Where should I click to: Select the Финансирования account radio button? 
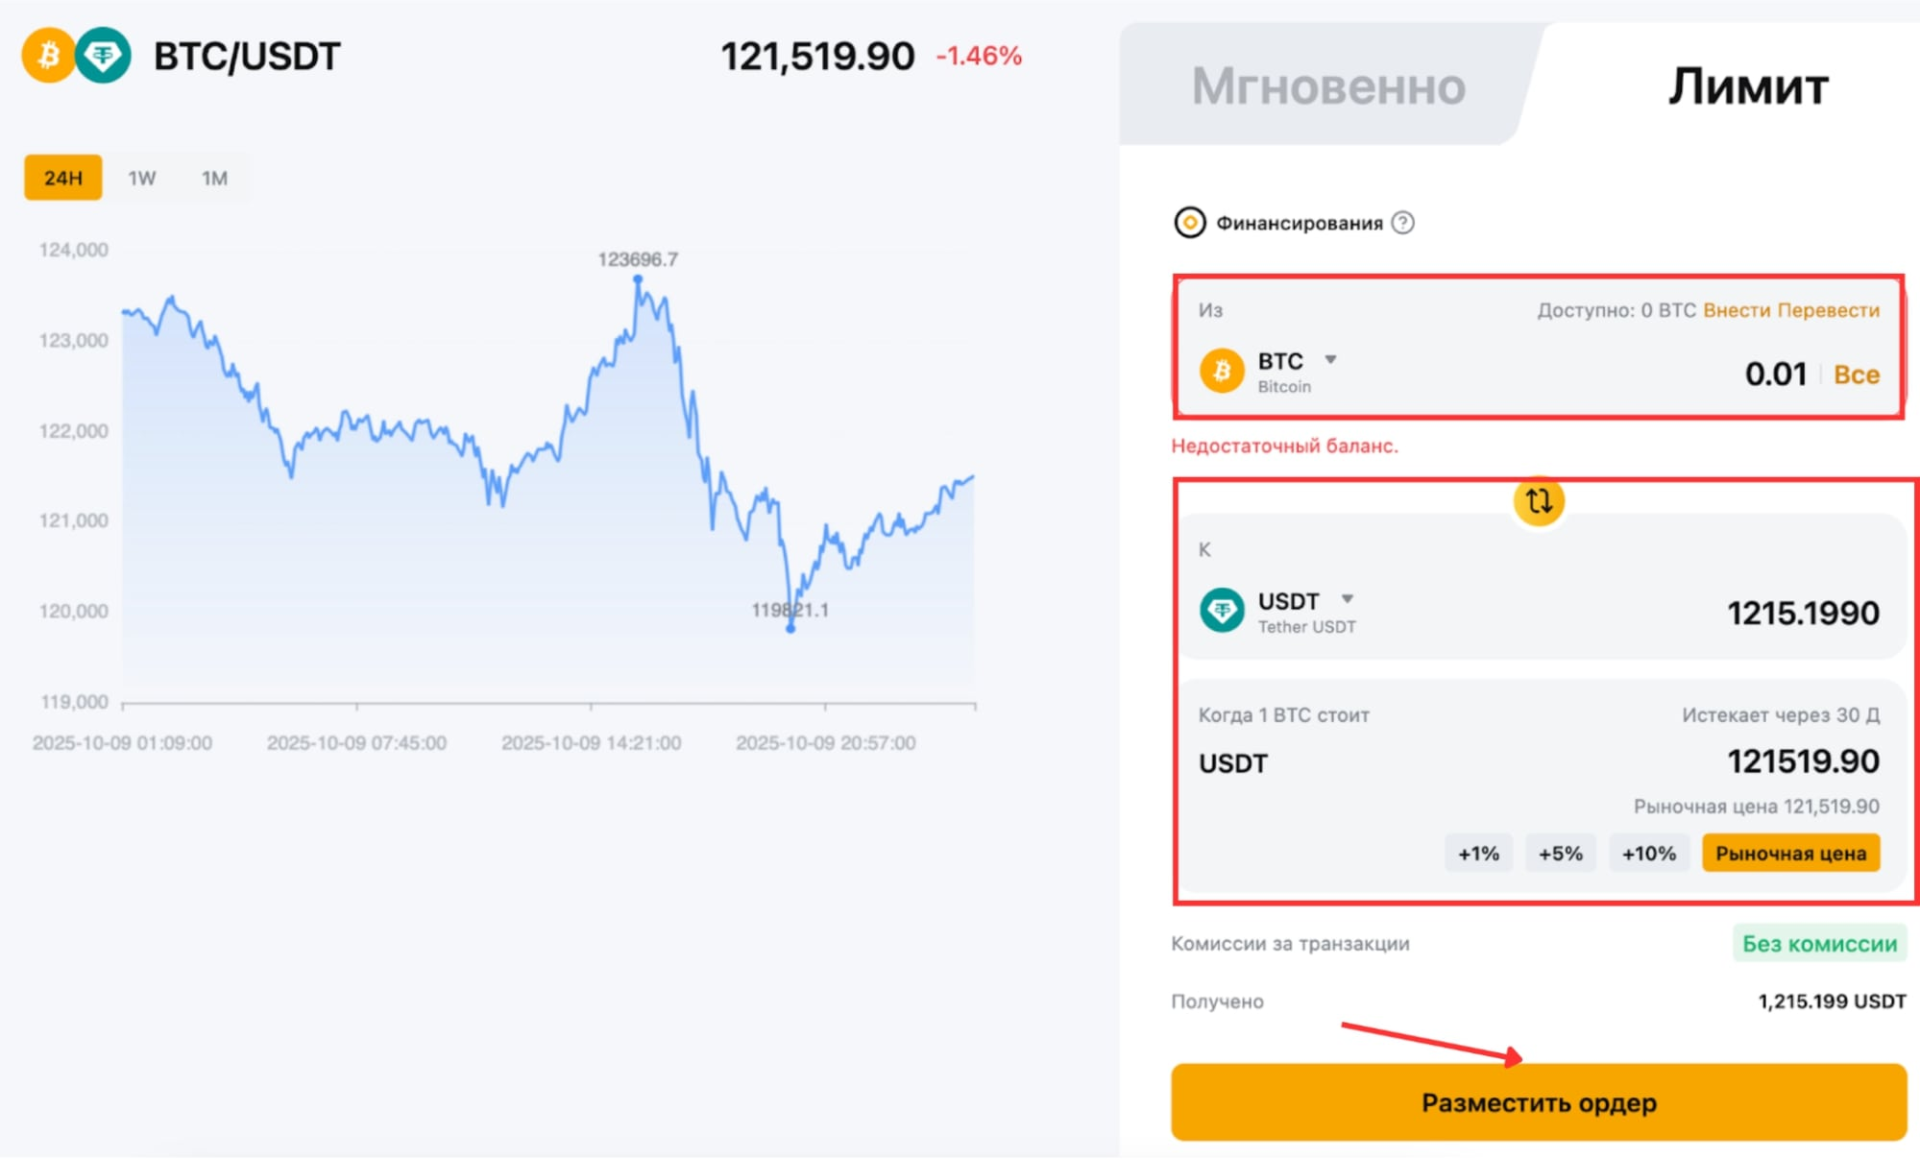point(1189,222)
